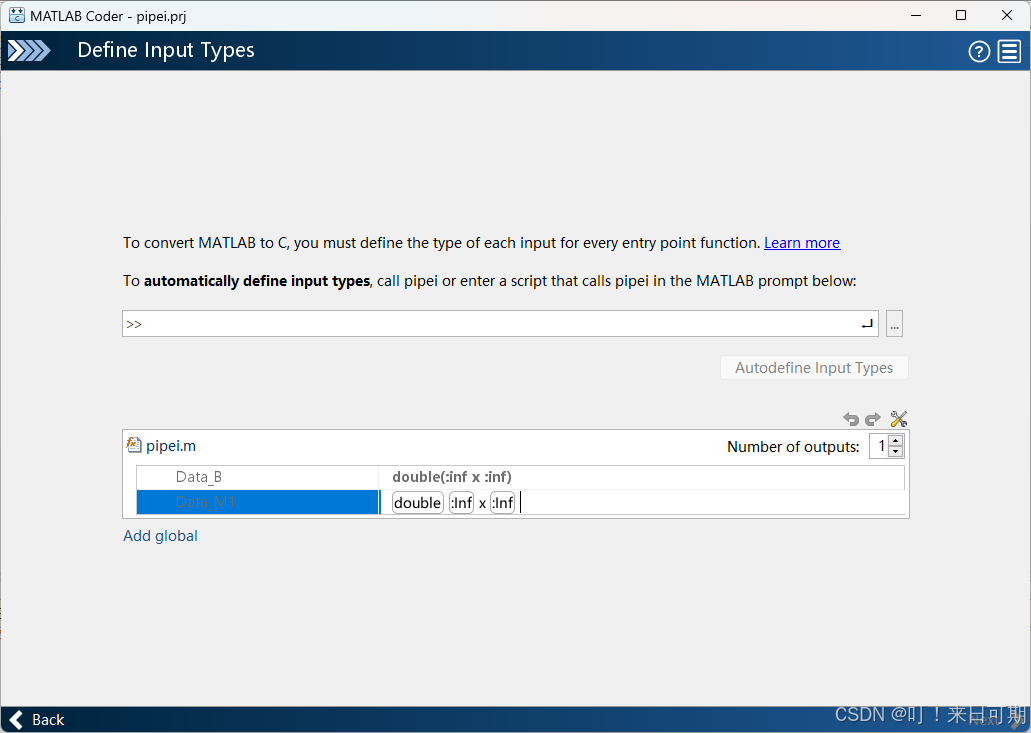Go Back to the previous step

pyautogui.click(x=37, y=720)
